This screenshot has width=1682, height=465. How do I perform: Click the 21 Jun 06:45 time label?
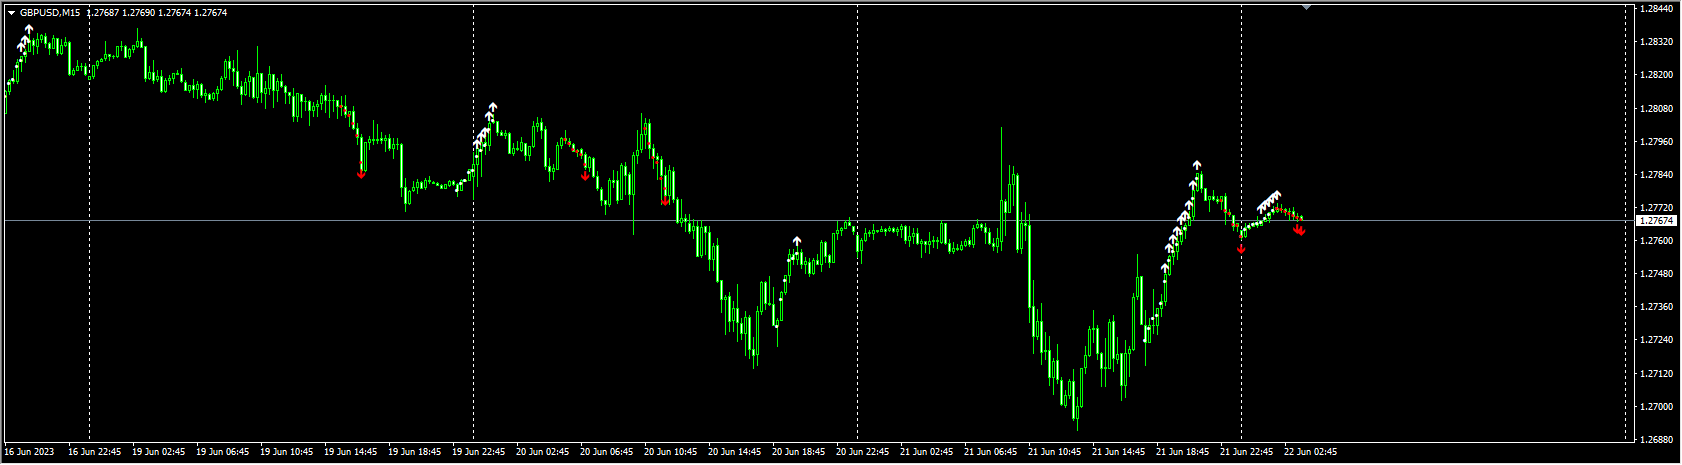click(x=990, y=452)
